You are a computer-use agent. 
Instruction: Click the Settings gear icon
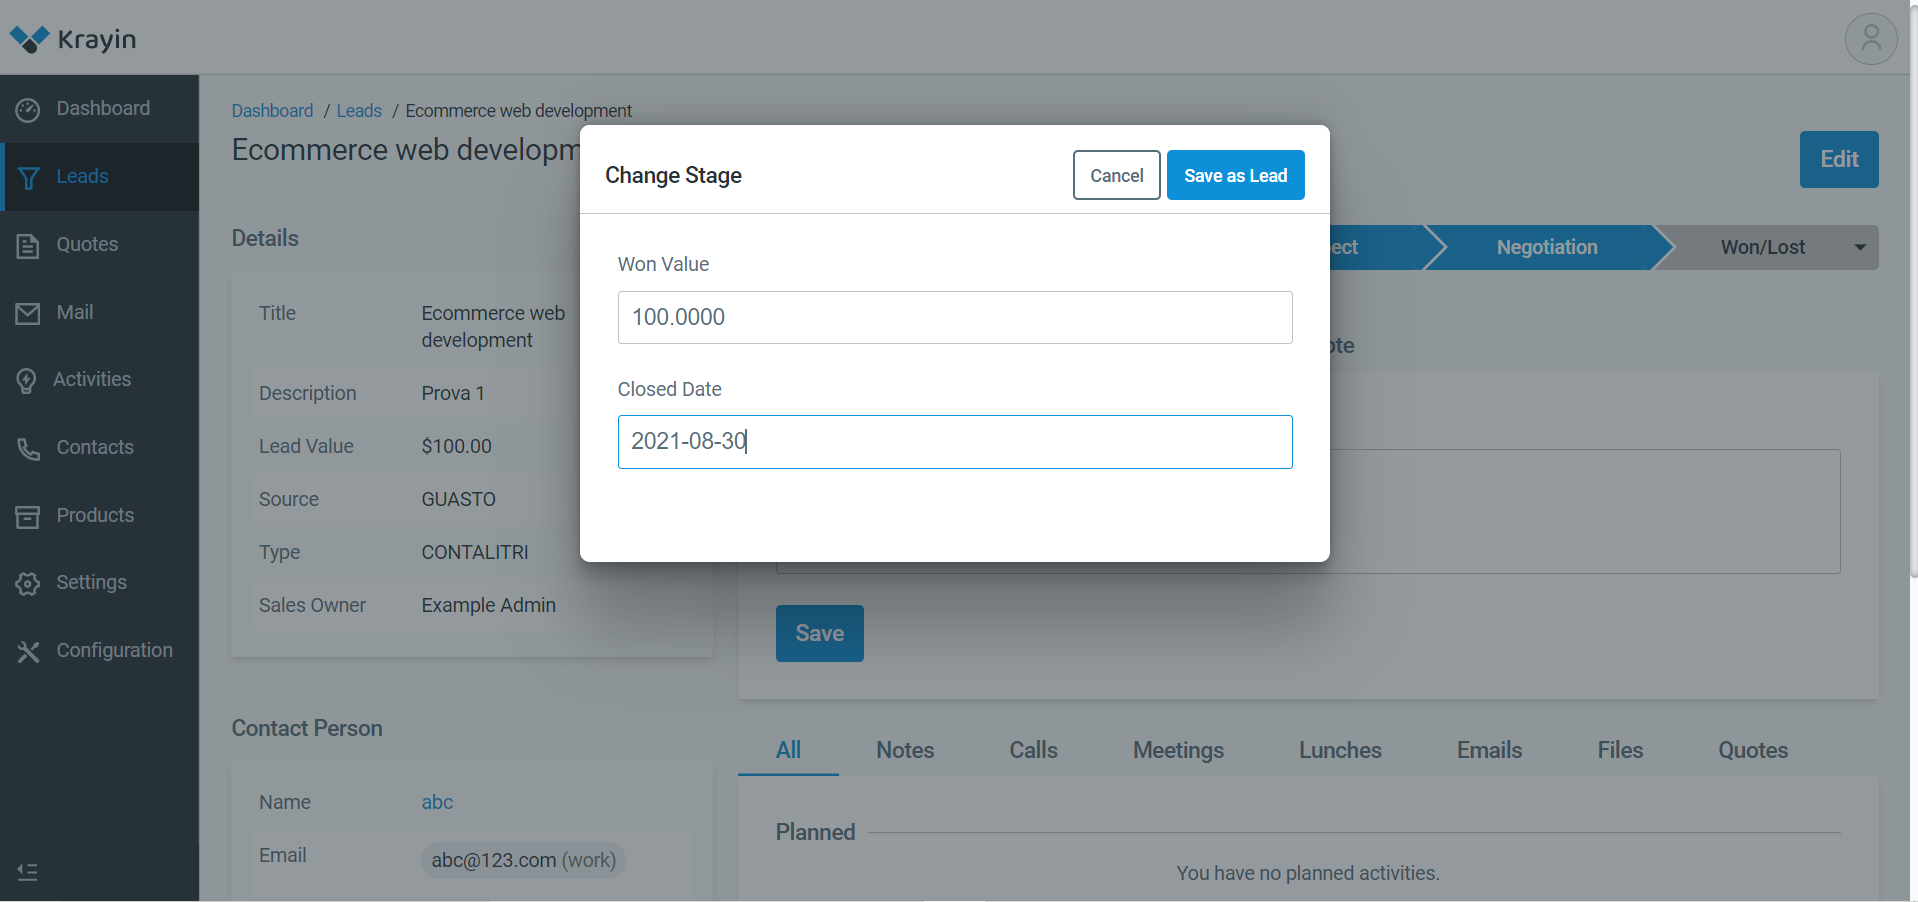pyautogui.click(x=28, y=584)
